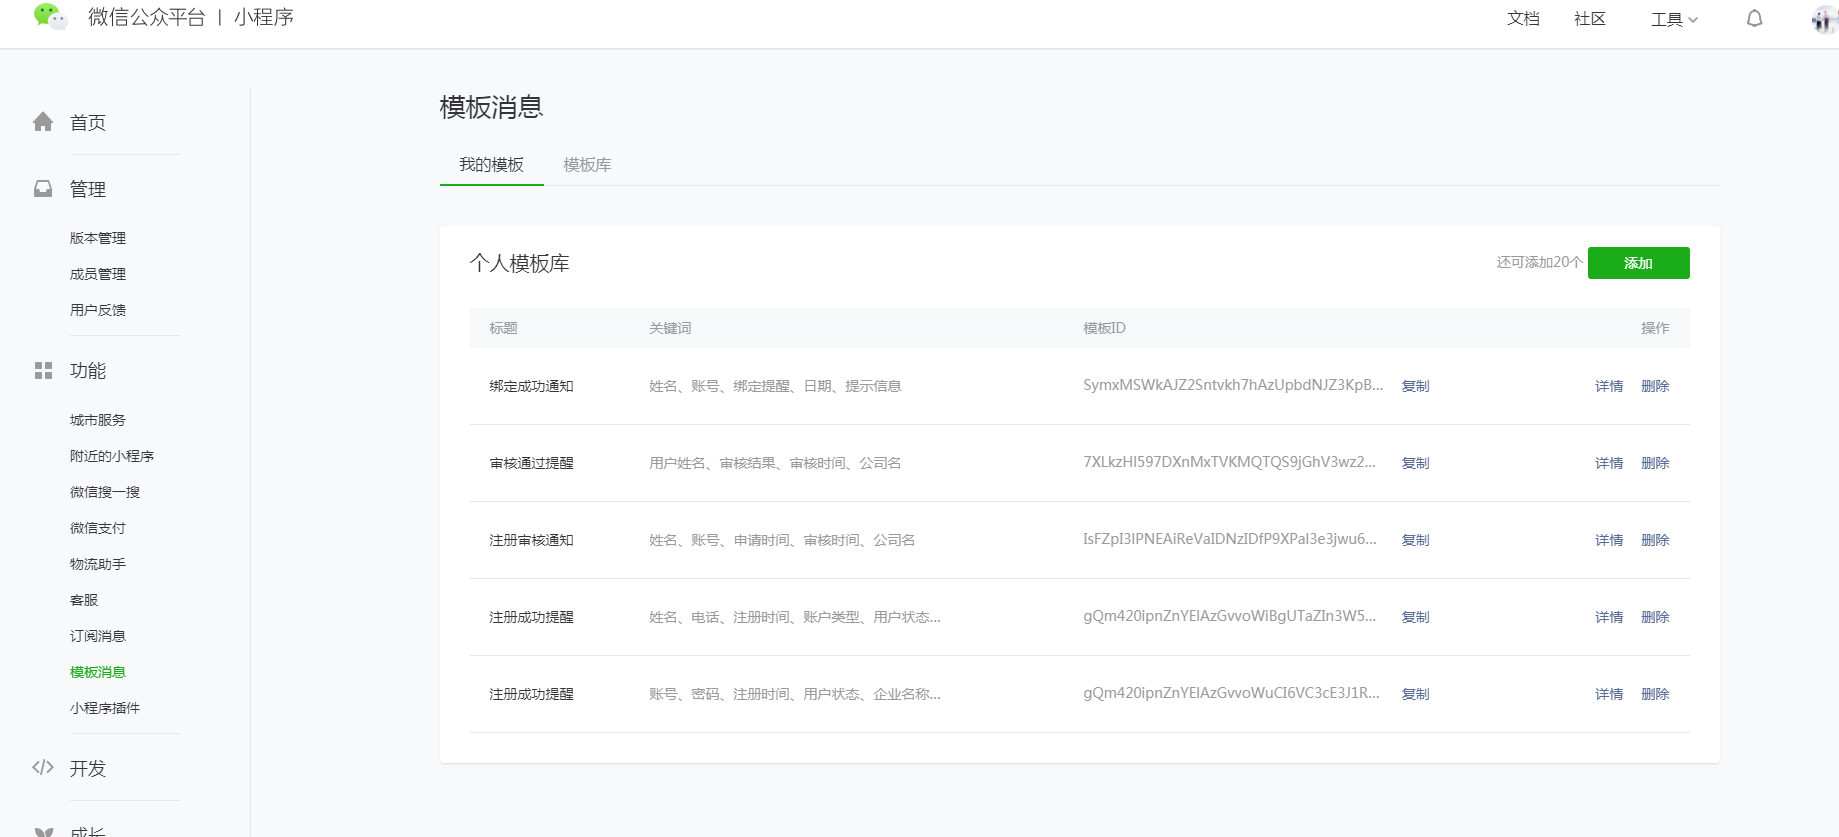Open 模板消息 in the sidebar

click(98, 672)
